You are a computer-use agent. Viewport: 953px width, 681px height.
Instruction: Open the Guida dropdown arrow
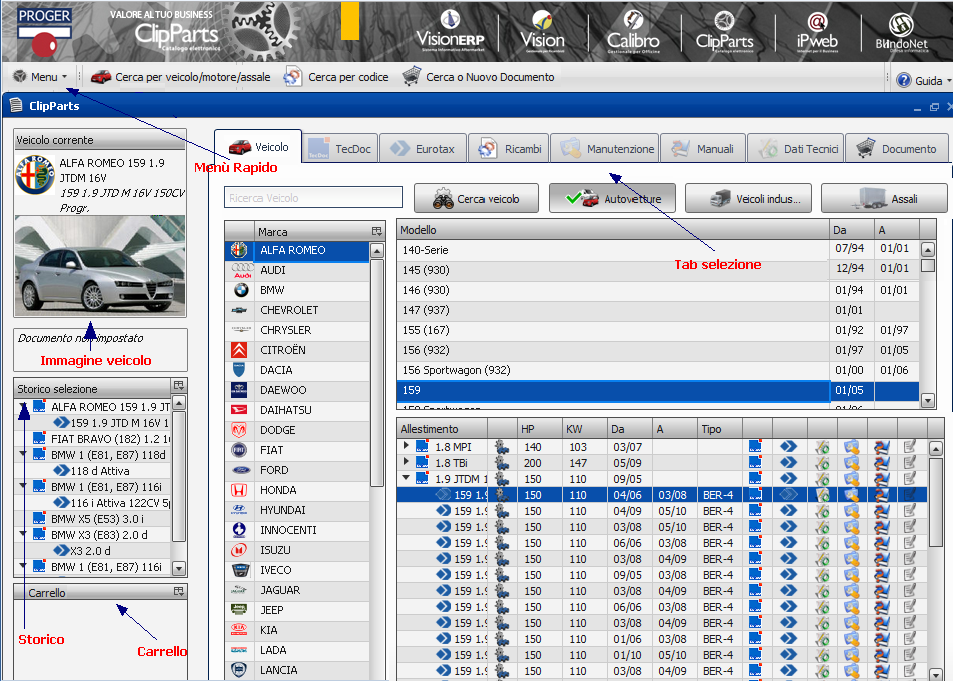click(948, 81)
